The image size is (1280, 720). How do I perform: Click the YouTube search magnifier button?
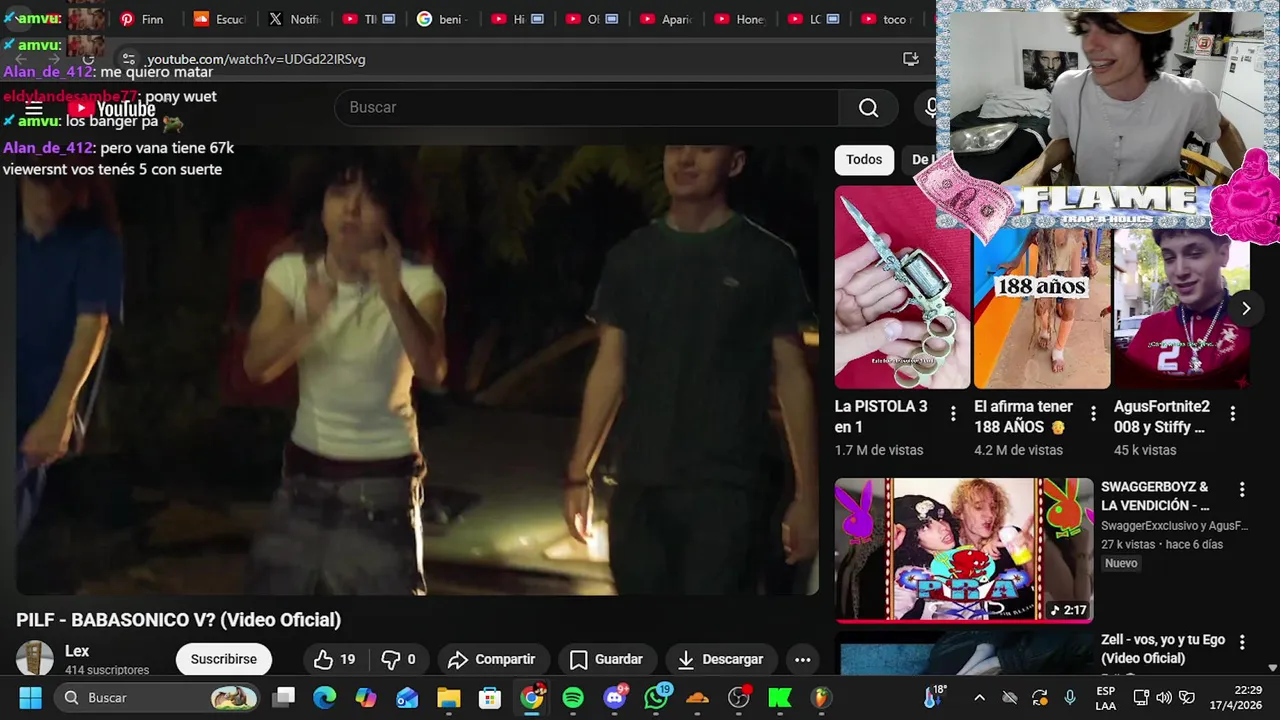point(868,108)
